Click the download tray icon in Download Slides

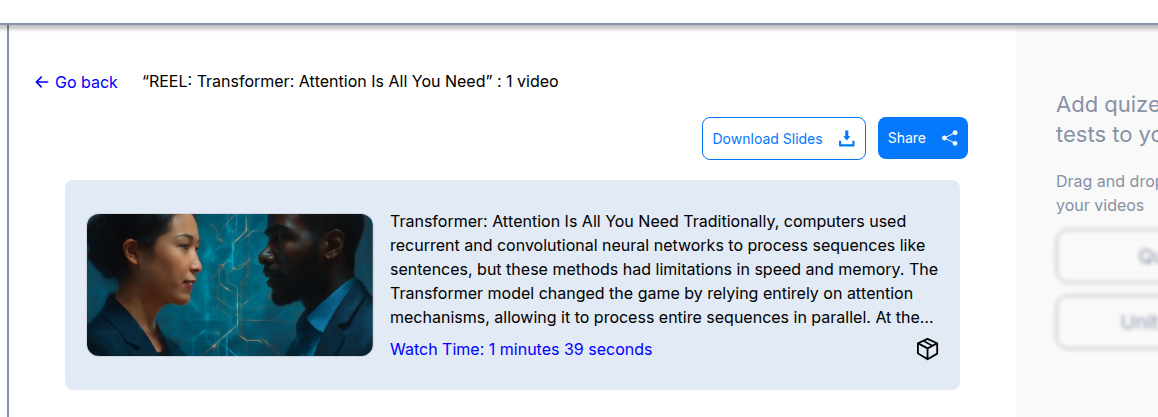point(846,138)
